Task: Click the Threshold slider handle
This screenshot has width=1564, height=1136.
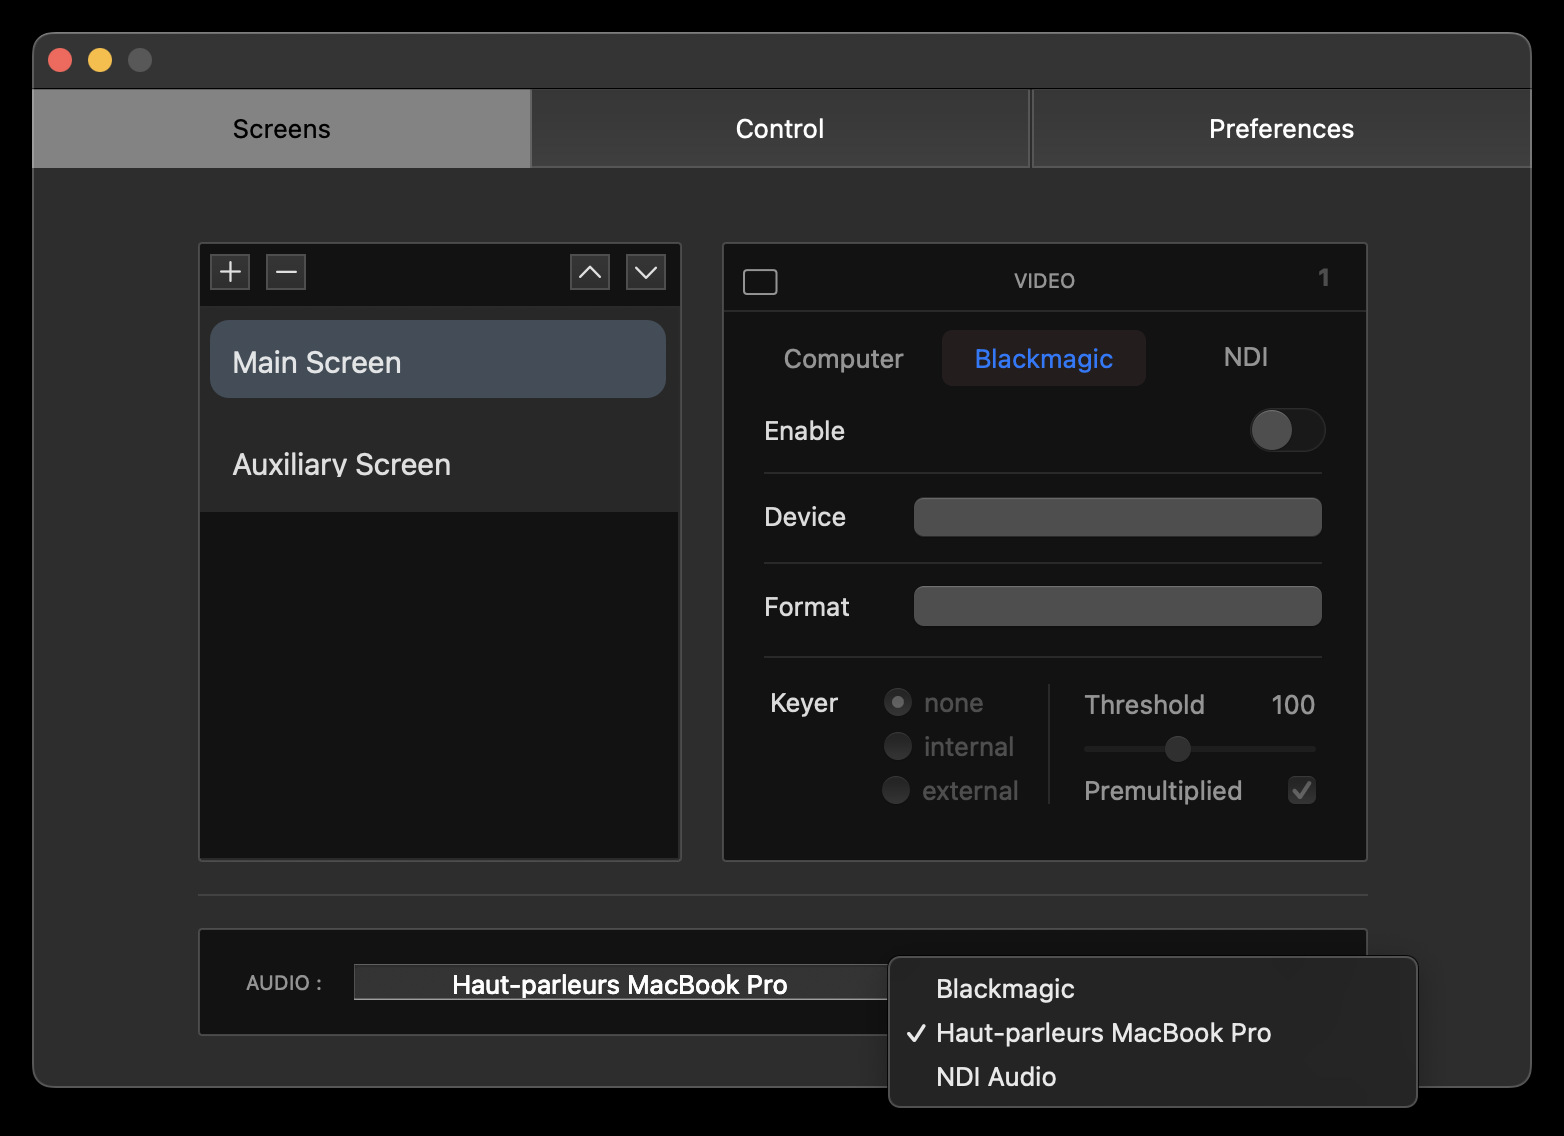Action: tap(1178, 748)
